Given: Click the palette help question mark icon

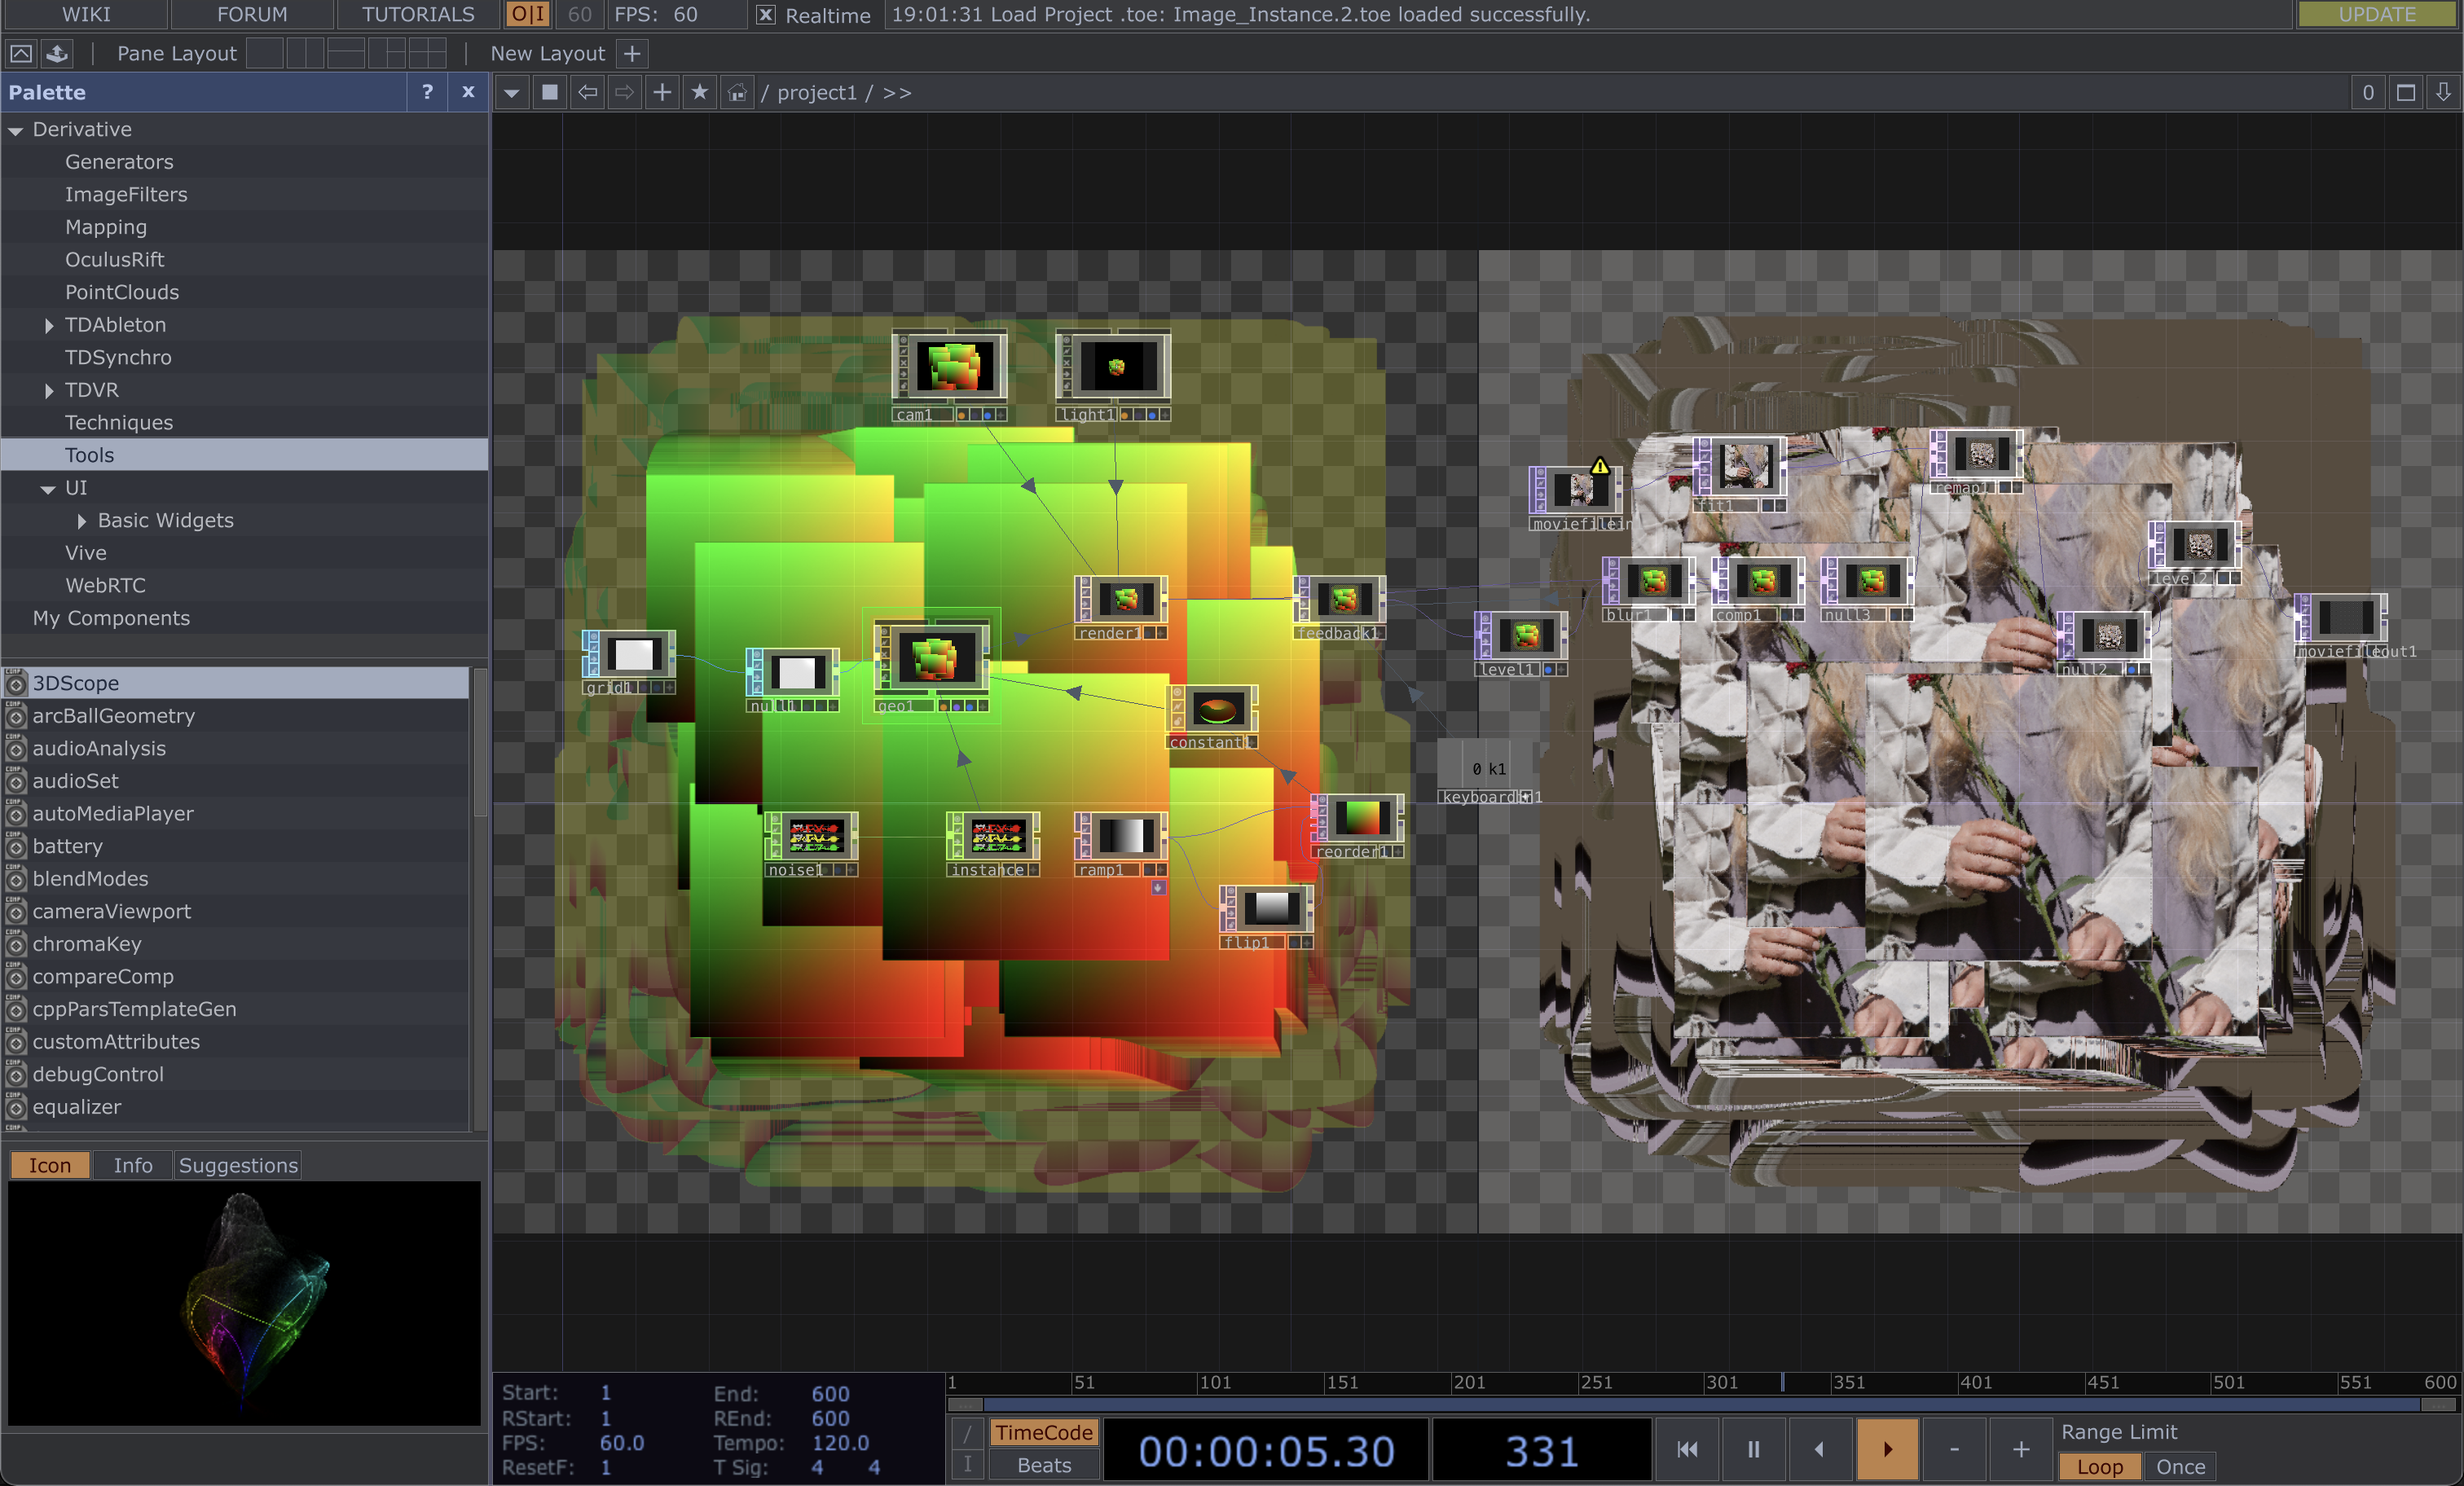Looking at the screenshot, I should click(x=428, y=92).
